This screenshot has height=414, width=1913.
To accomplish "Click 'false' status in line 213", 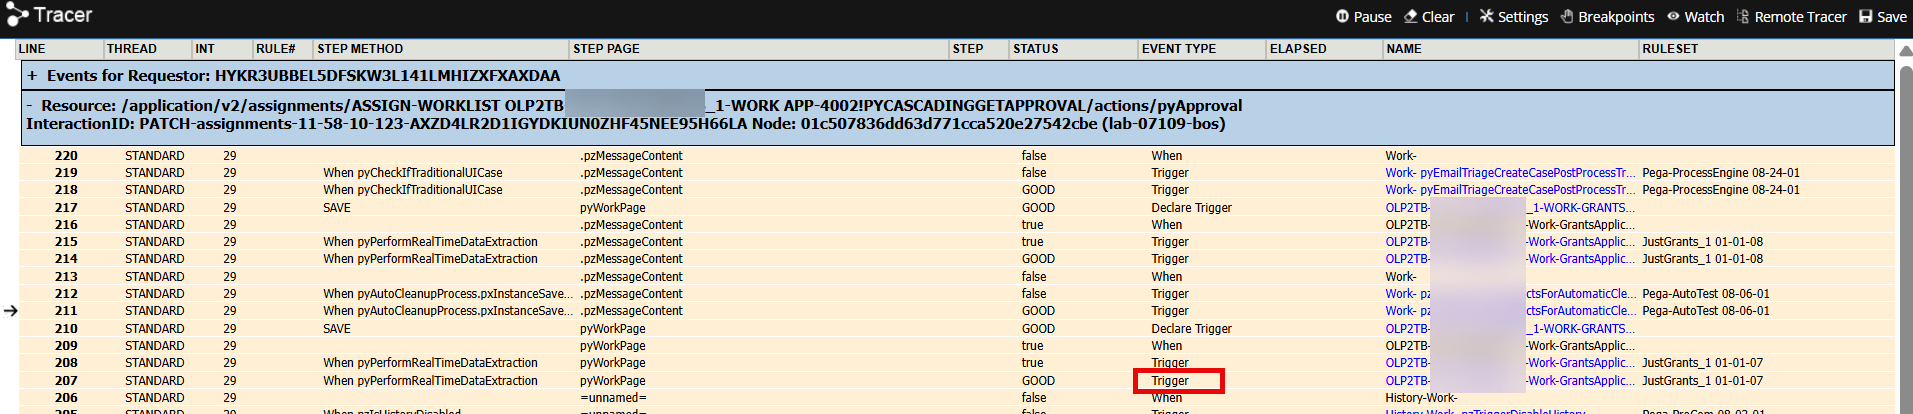I will 1034,277.
